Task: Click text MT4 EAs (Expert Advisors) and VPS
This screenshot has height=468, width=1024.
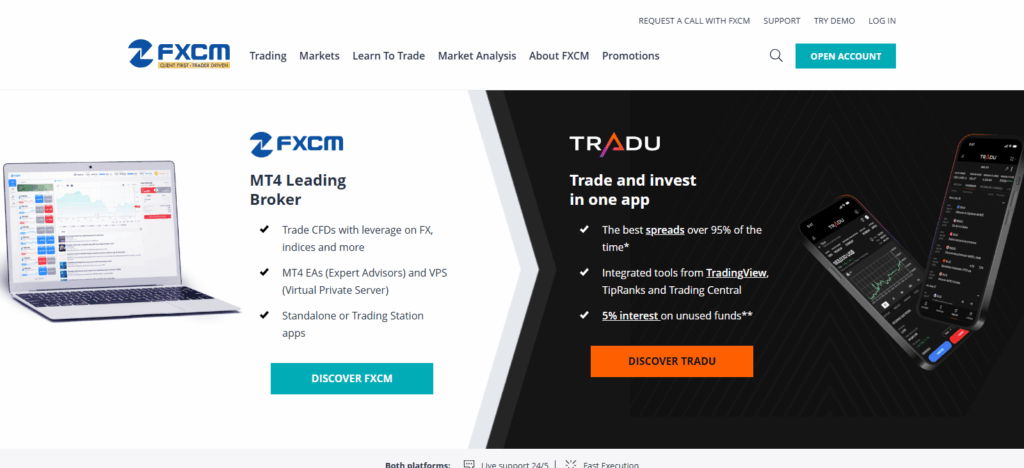Action: click(x=362, y=282)
